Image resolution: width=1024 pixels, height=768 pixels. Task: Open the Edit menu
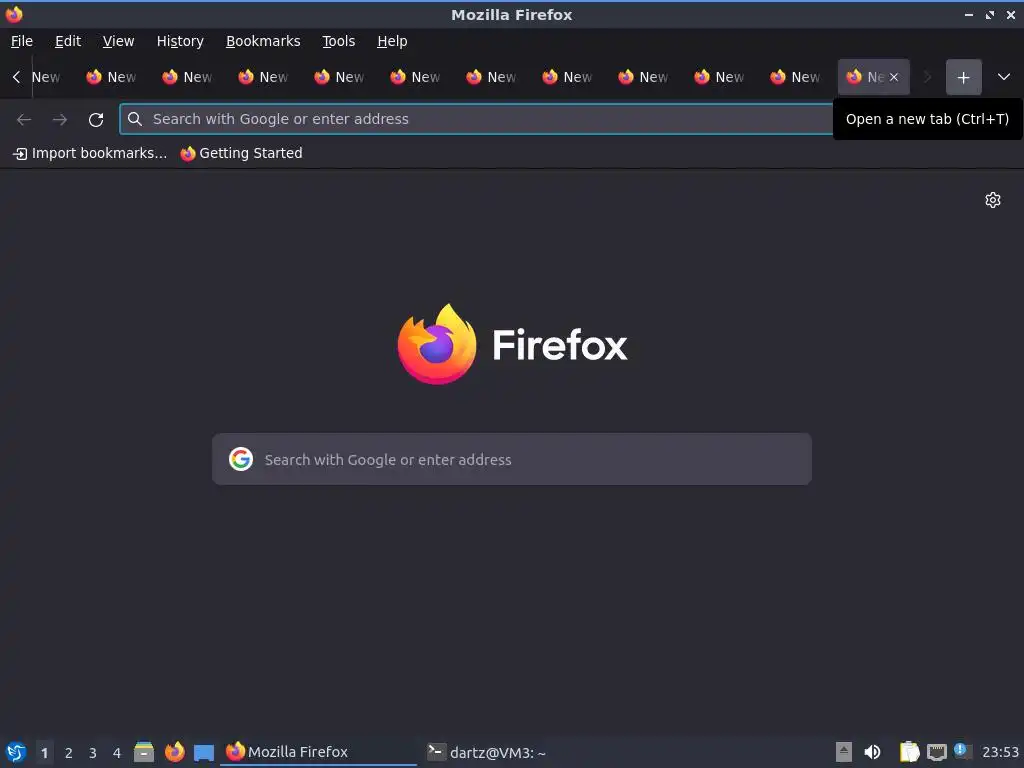[x=68, y=41]
